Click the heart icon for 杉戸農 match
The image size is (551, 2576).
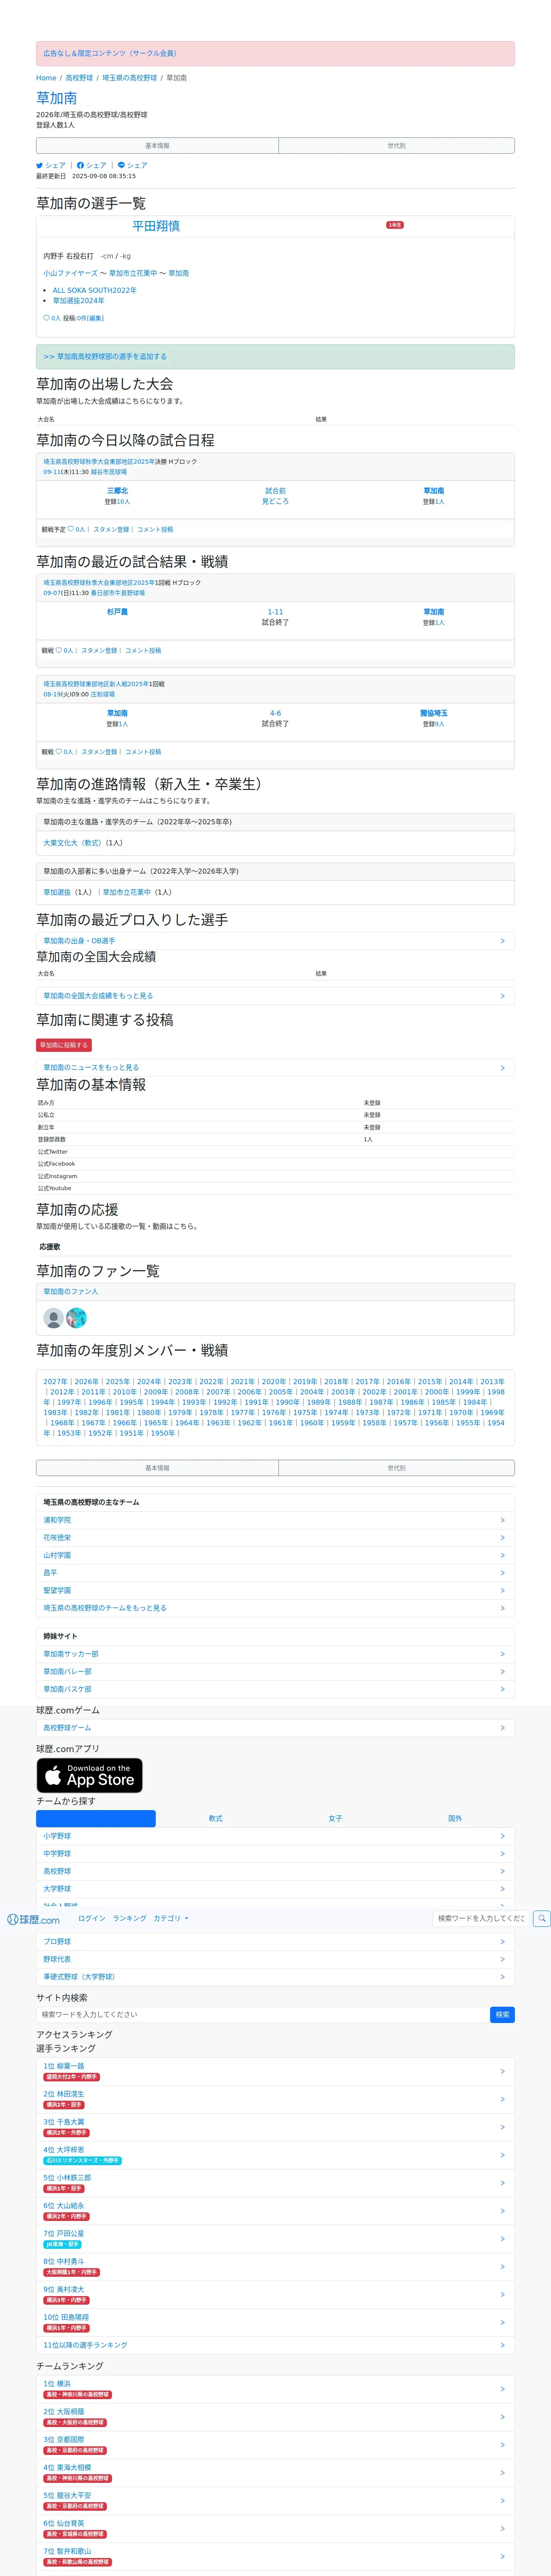(59, 650)
